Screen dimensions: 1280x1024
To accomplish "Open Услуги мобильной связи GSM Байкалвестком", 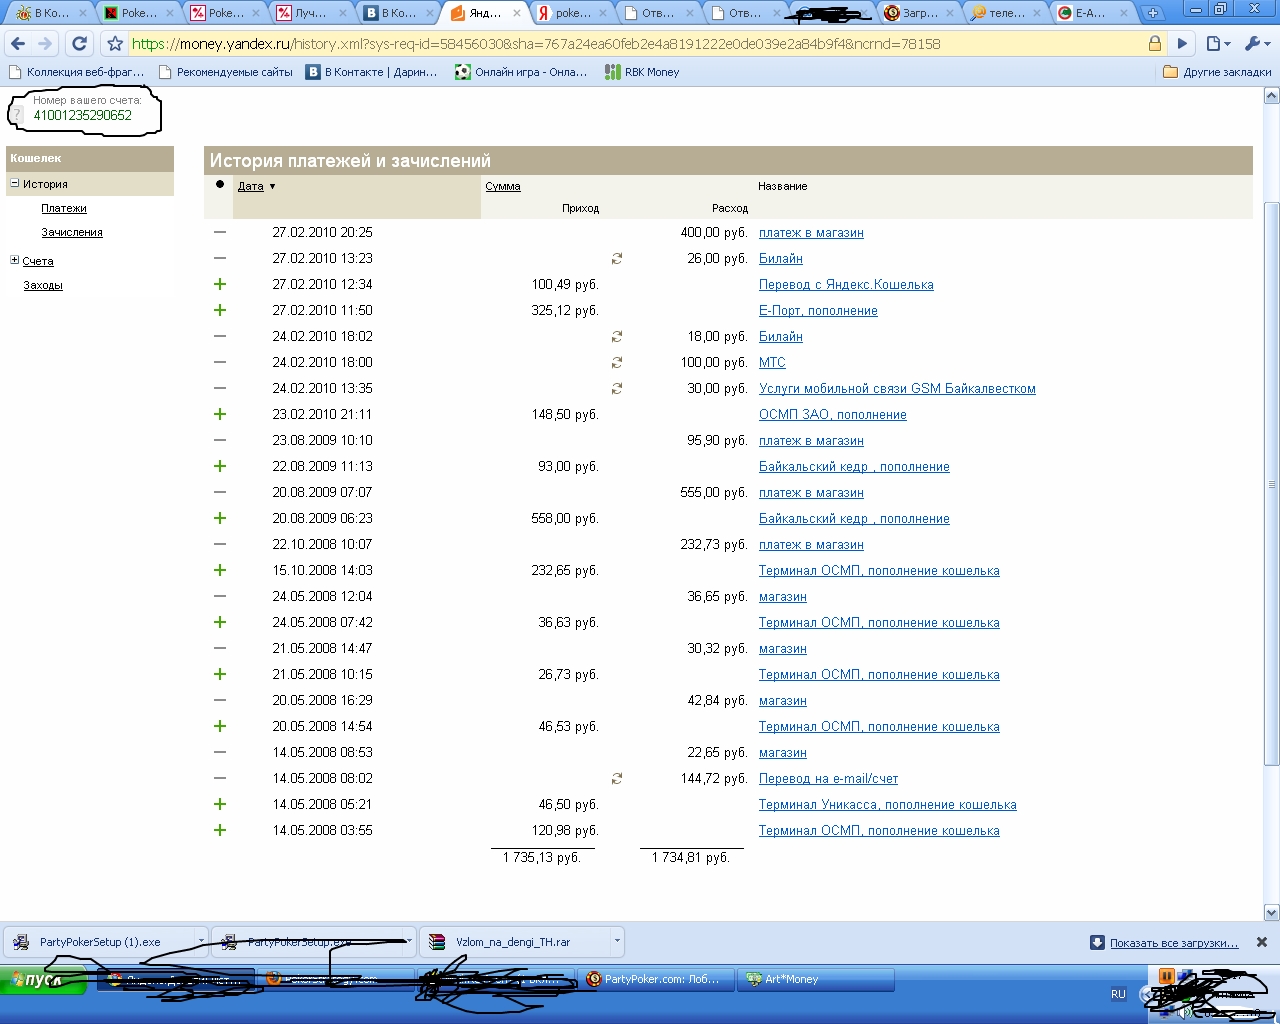I will click(897, 389).
